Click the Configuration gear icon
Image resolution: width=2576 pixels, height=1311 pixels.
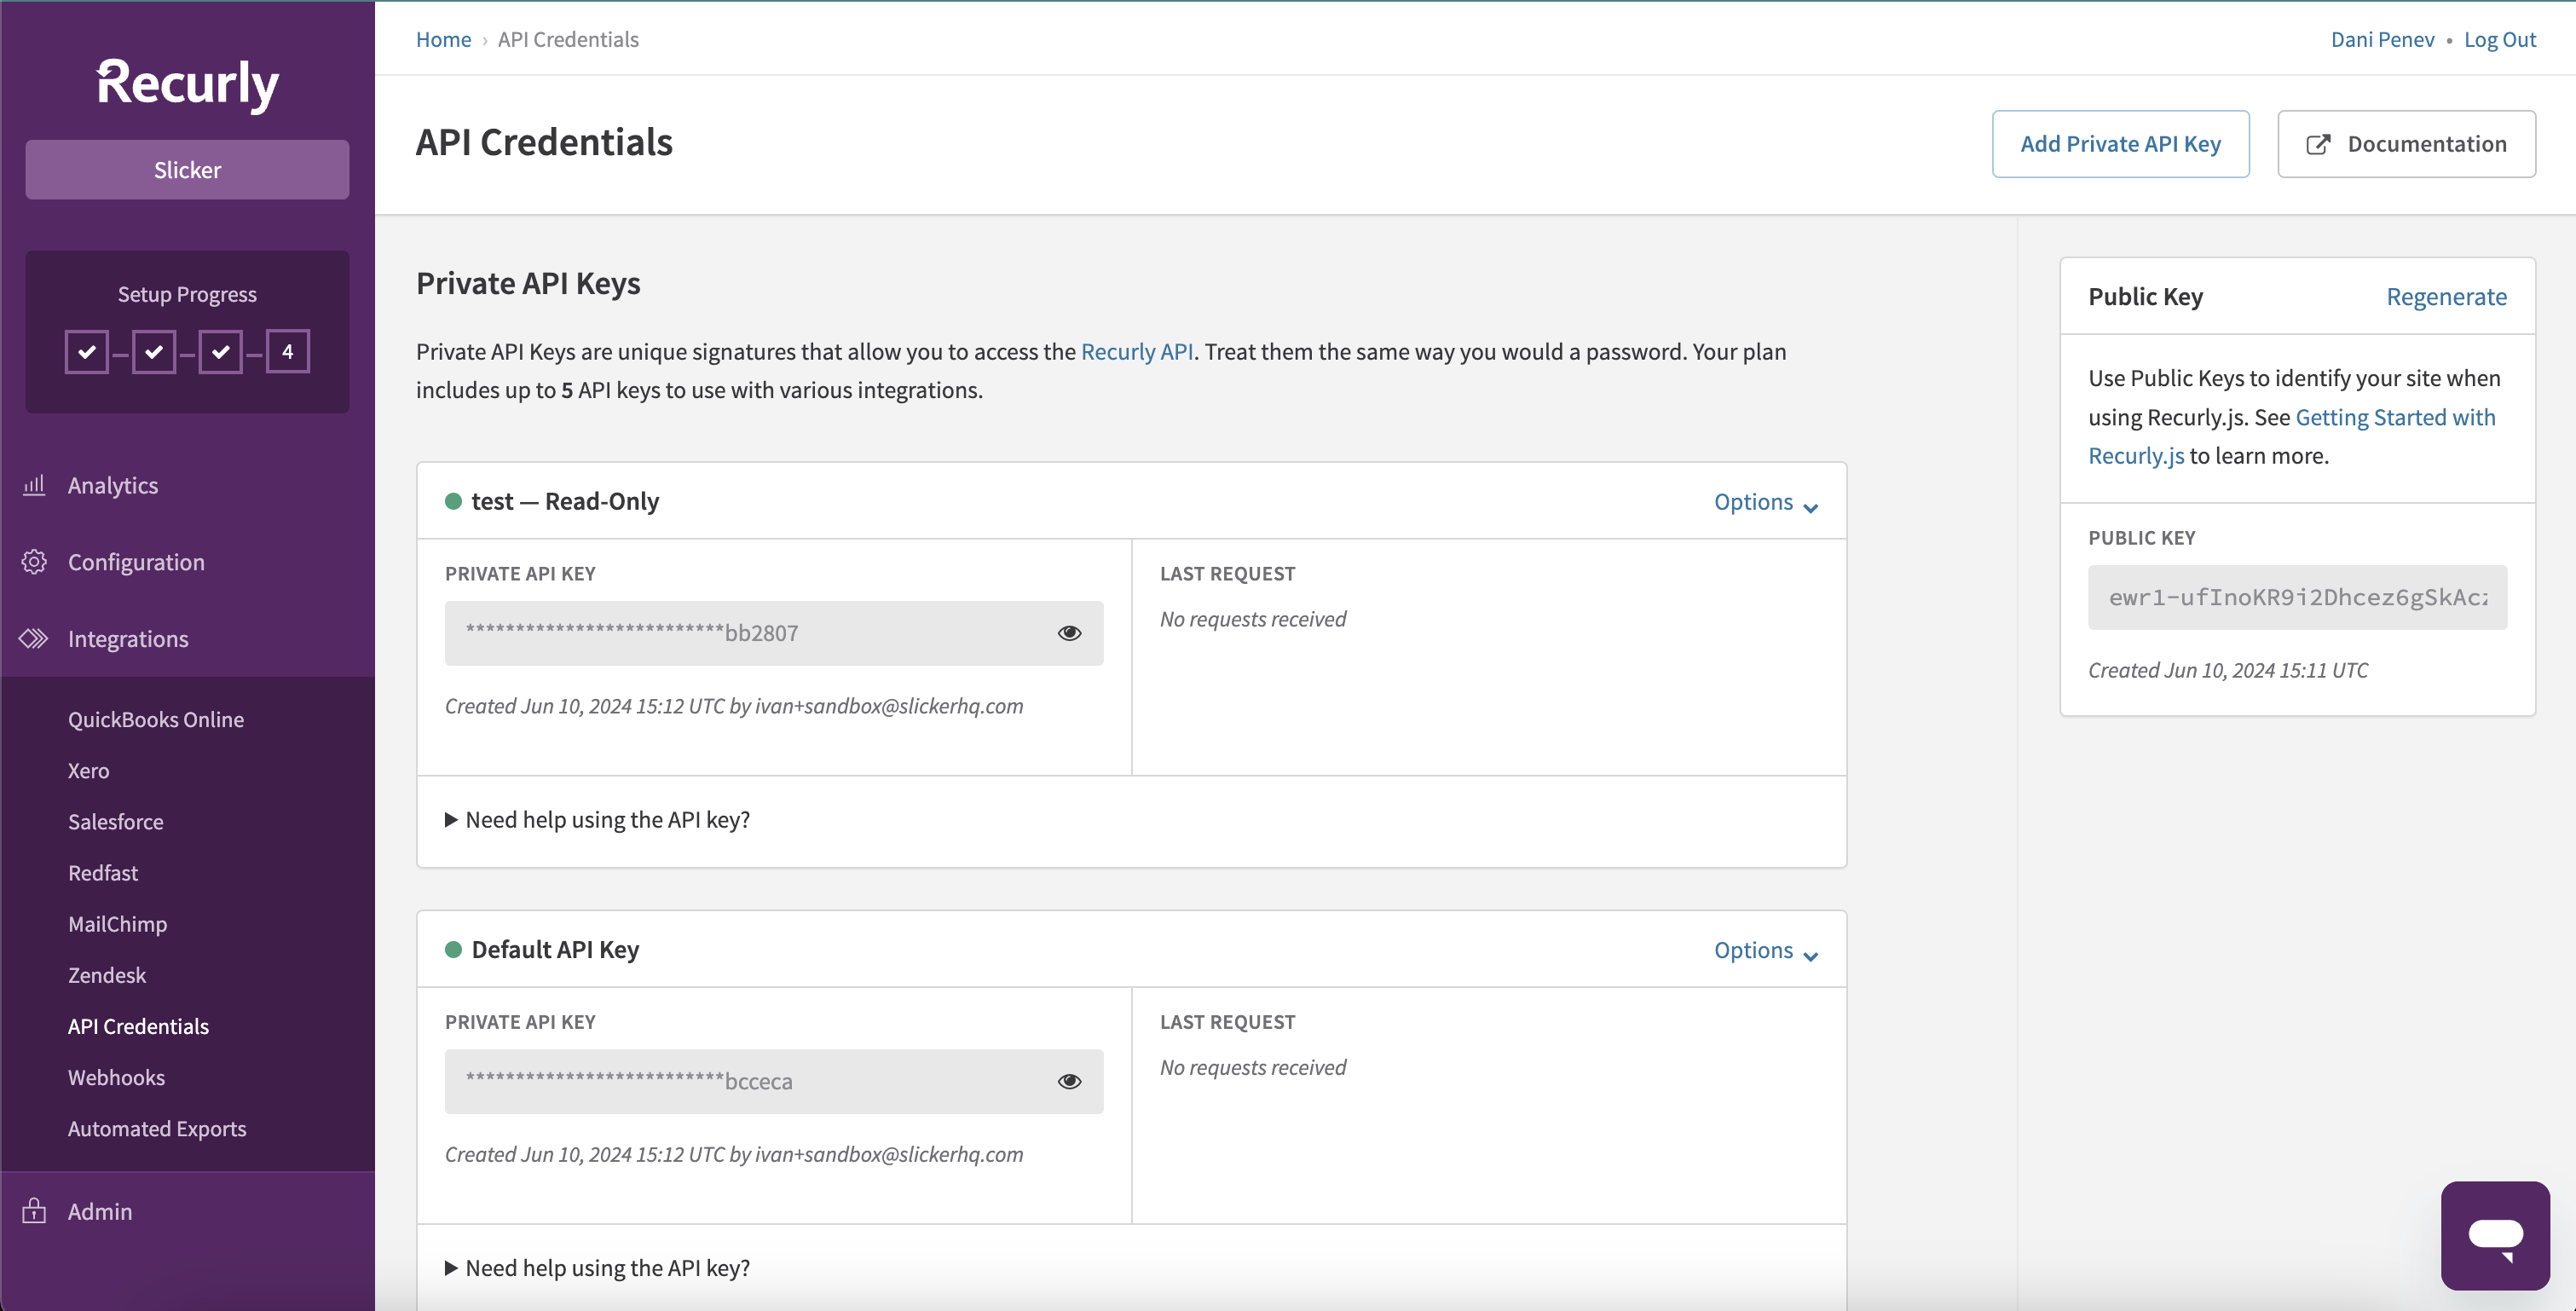(33, 561)
